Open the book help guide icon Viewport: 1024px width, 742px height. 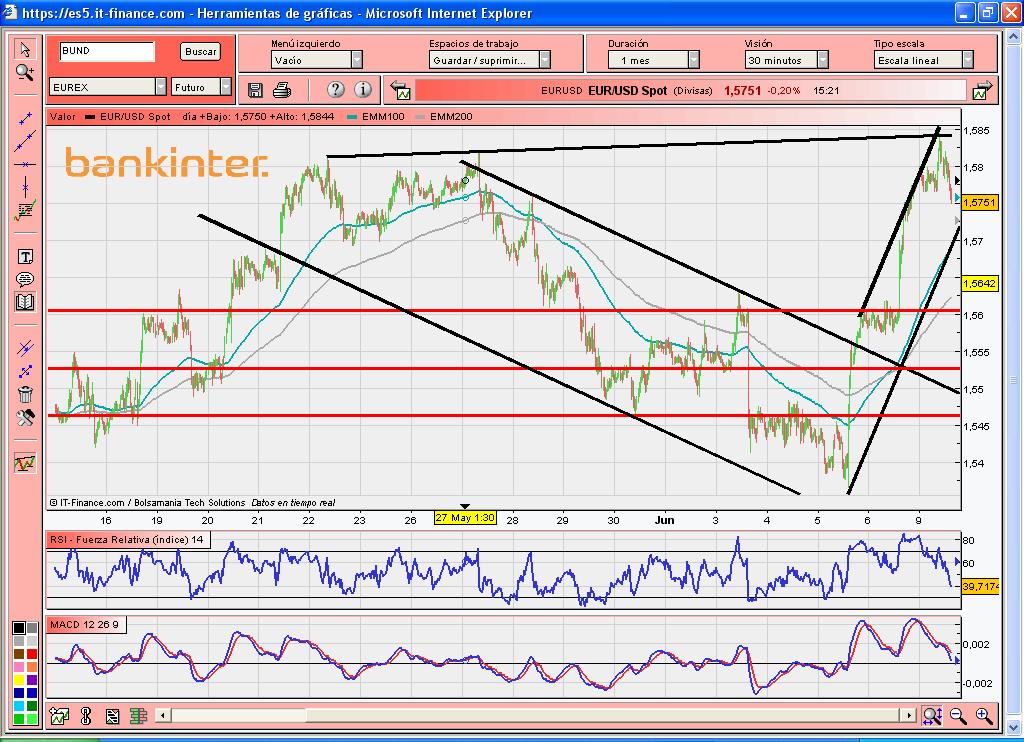(25, 302)
